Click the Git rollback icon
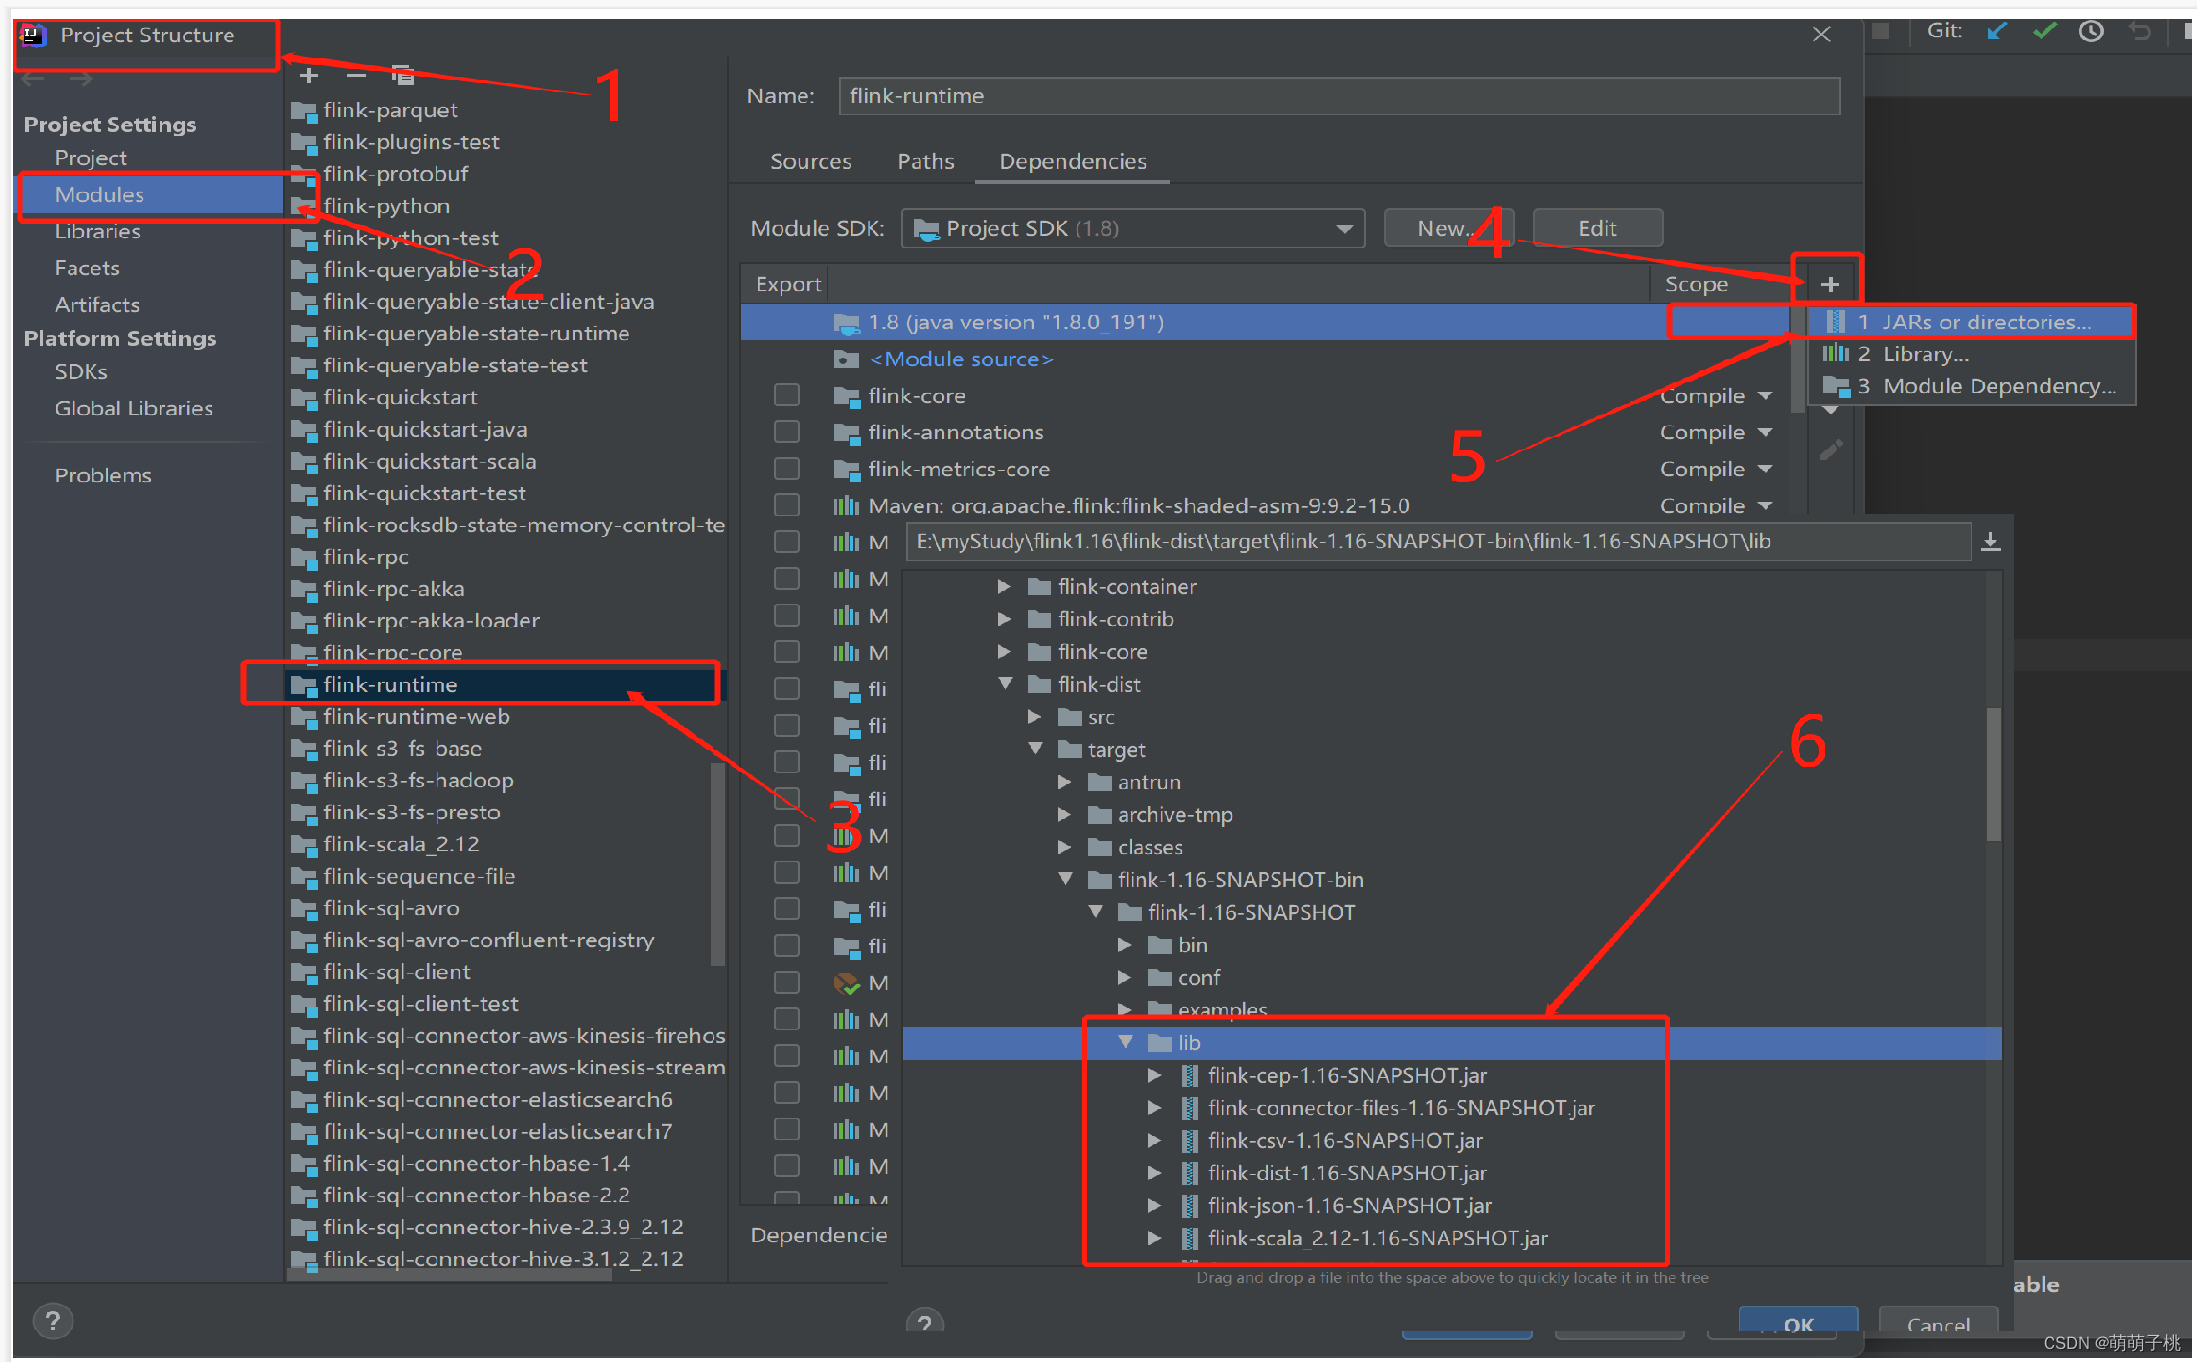The width and height of the screenshot is (2197, 1362). click(x=2140, y=32)
